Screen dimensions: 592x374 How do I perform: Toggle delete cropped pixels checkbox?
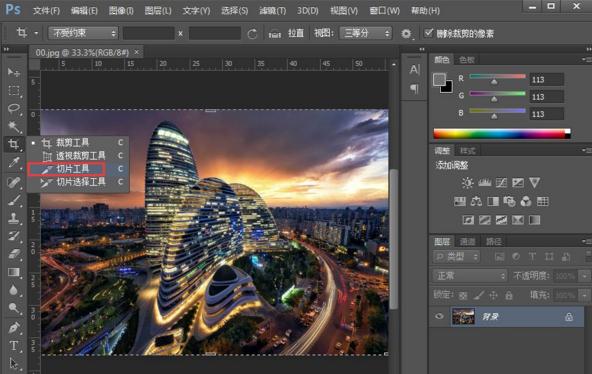tap(428, 33)
